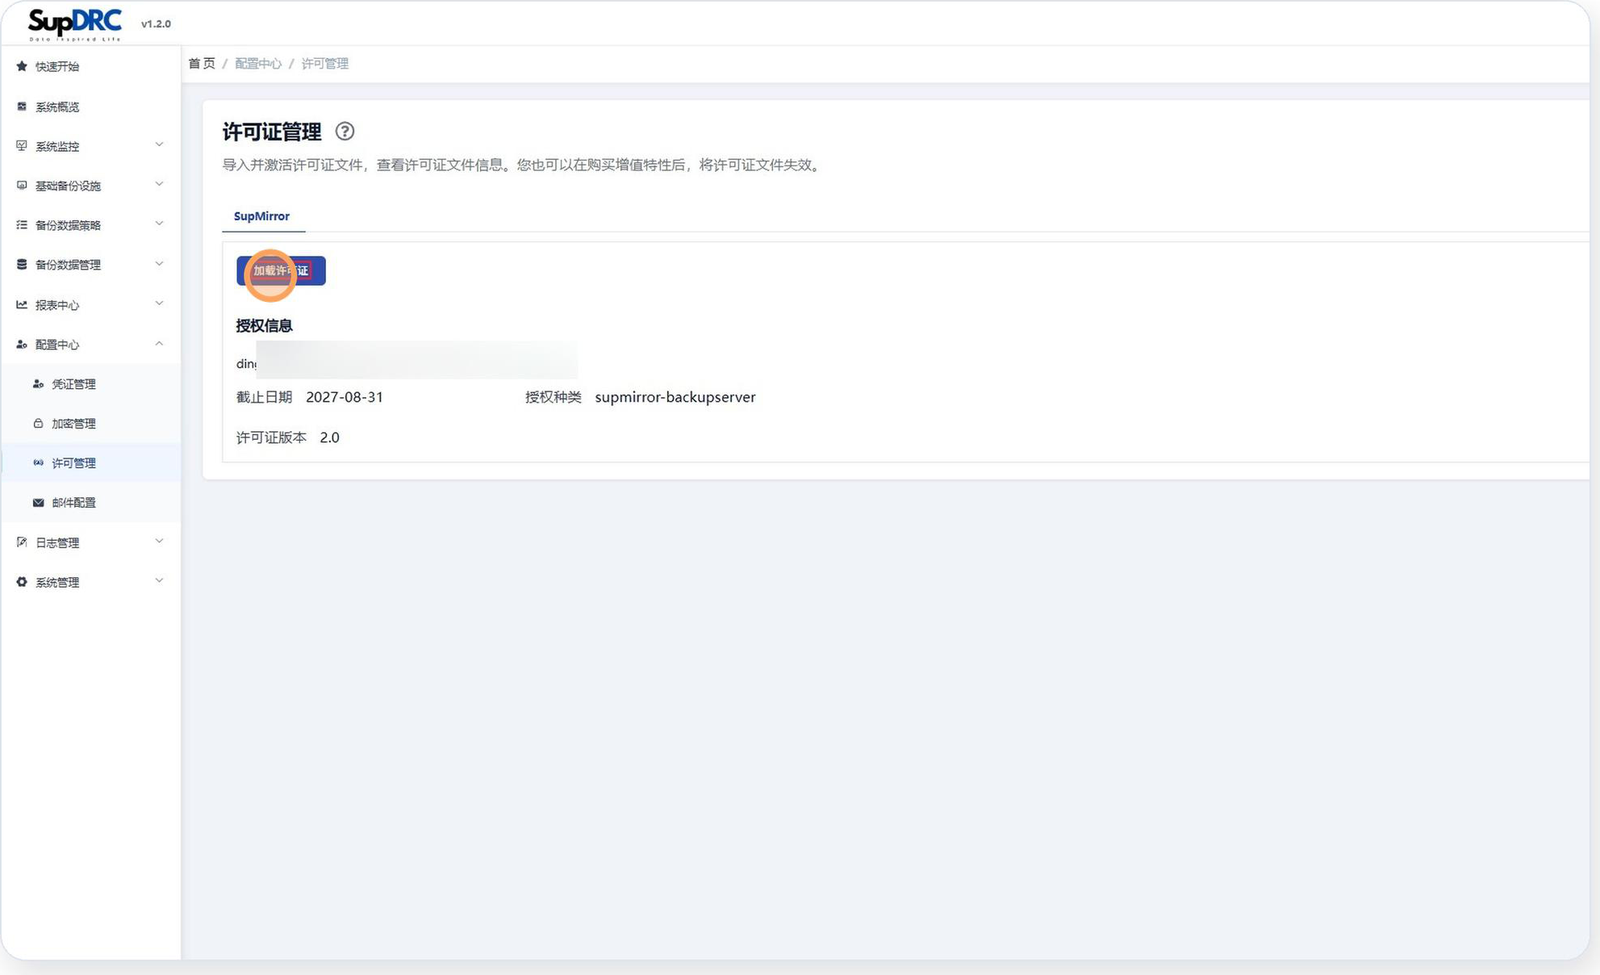Expand the 系统管理 chevron
Image resolution: width=1600 pixels, height=975 pixels.
point(159,581)
